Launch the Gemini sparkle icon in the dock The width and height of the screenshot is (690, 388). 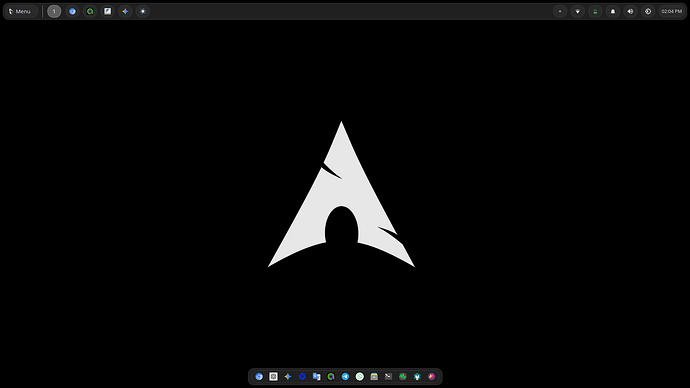click(x=288, y=377)
